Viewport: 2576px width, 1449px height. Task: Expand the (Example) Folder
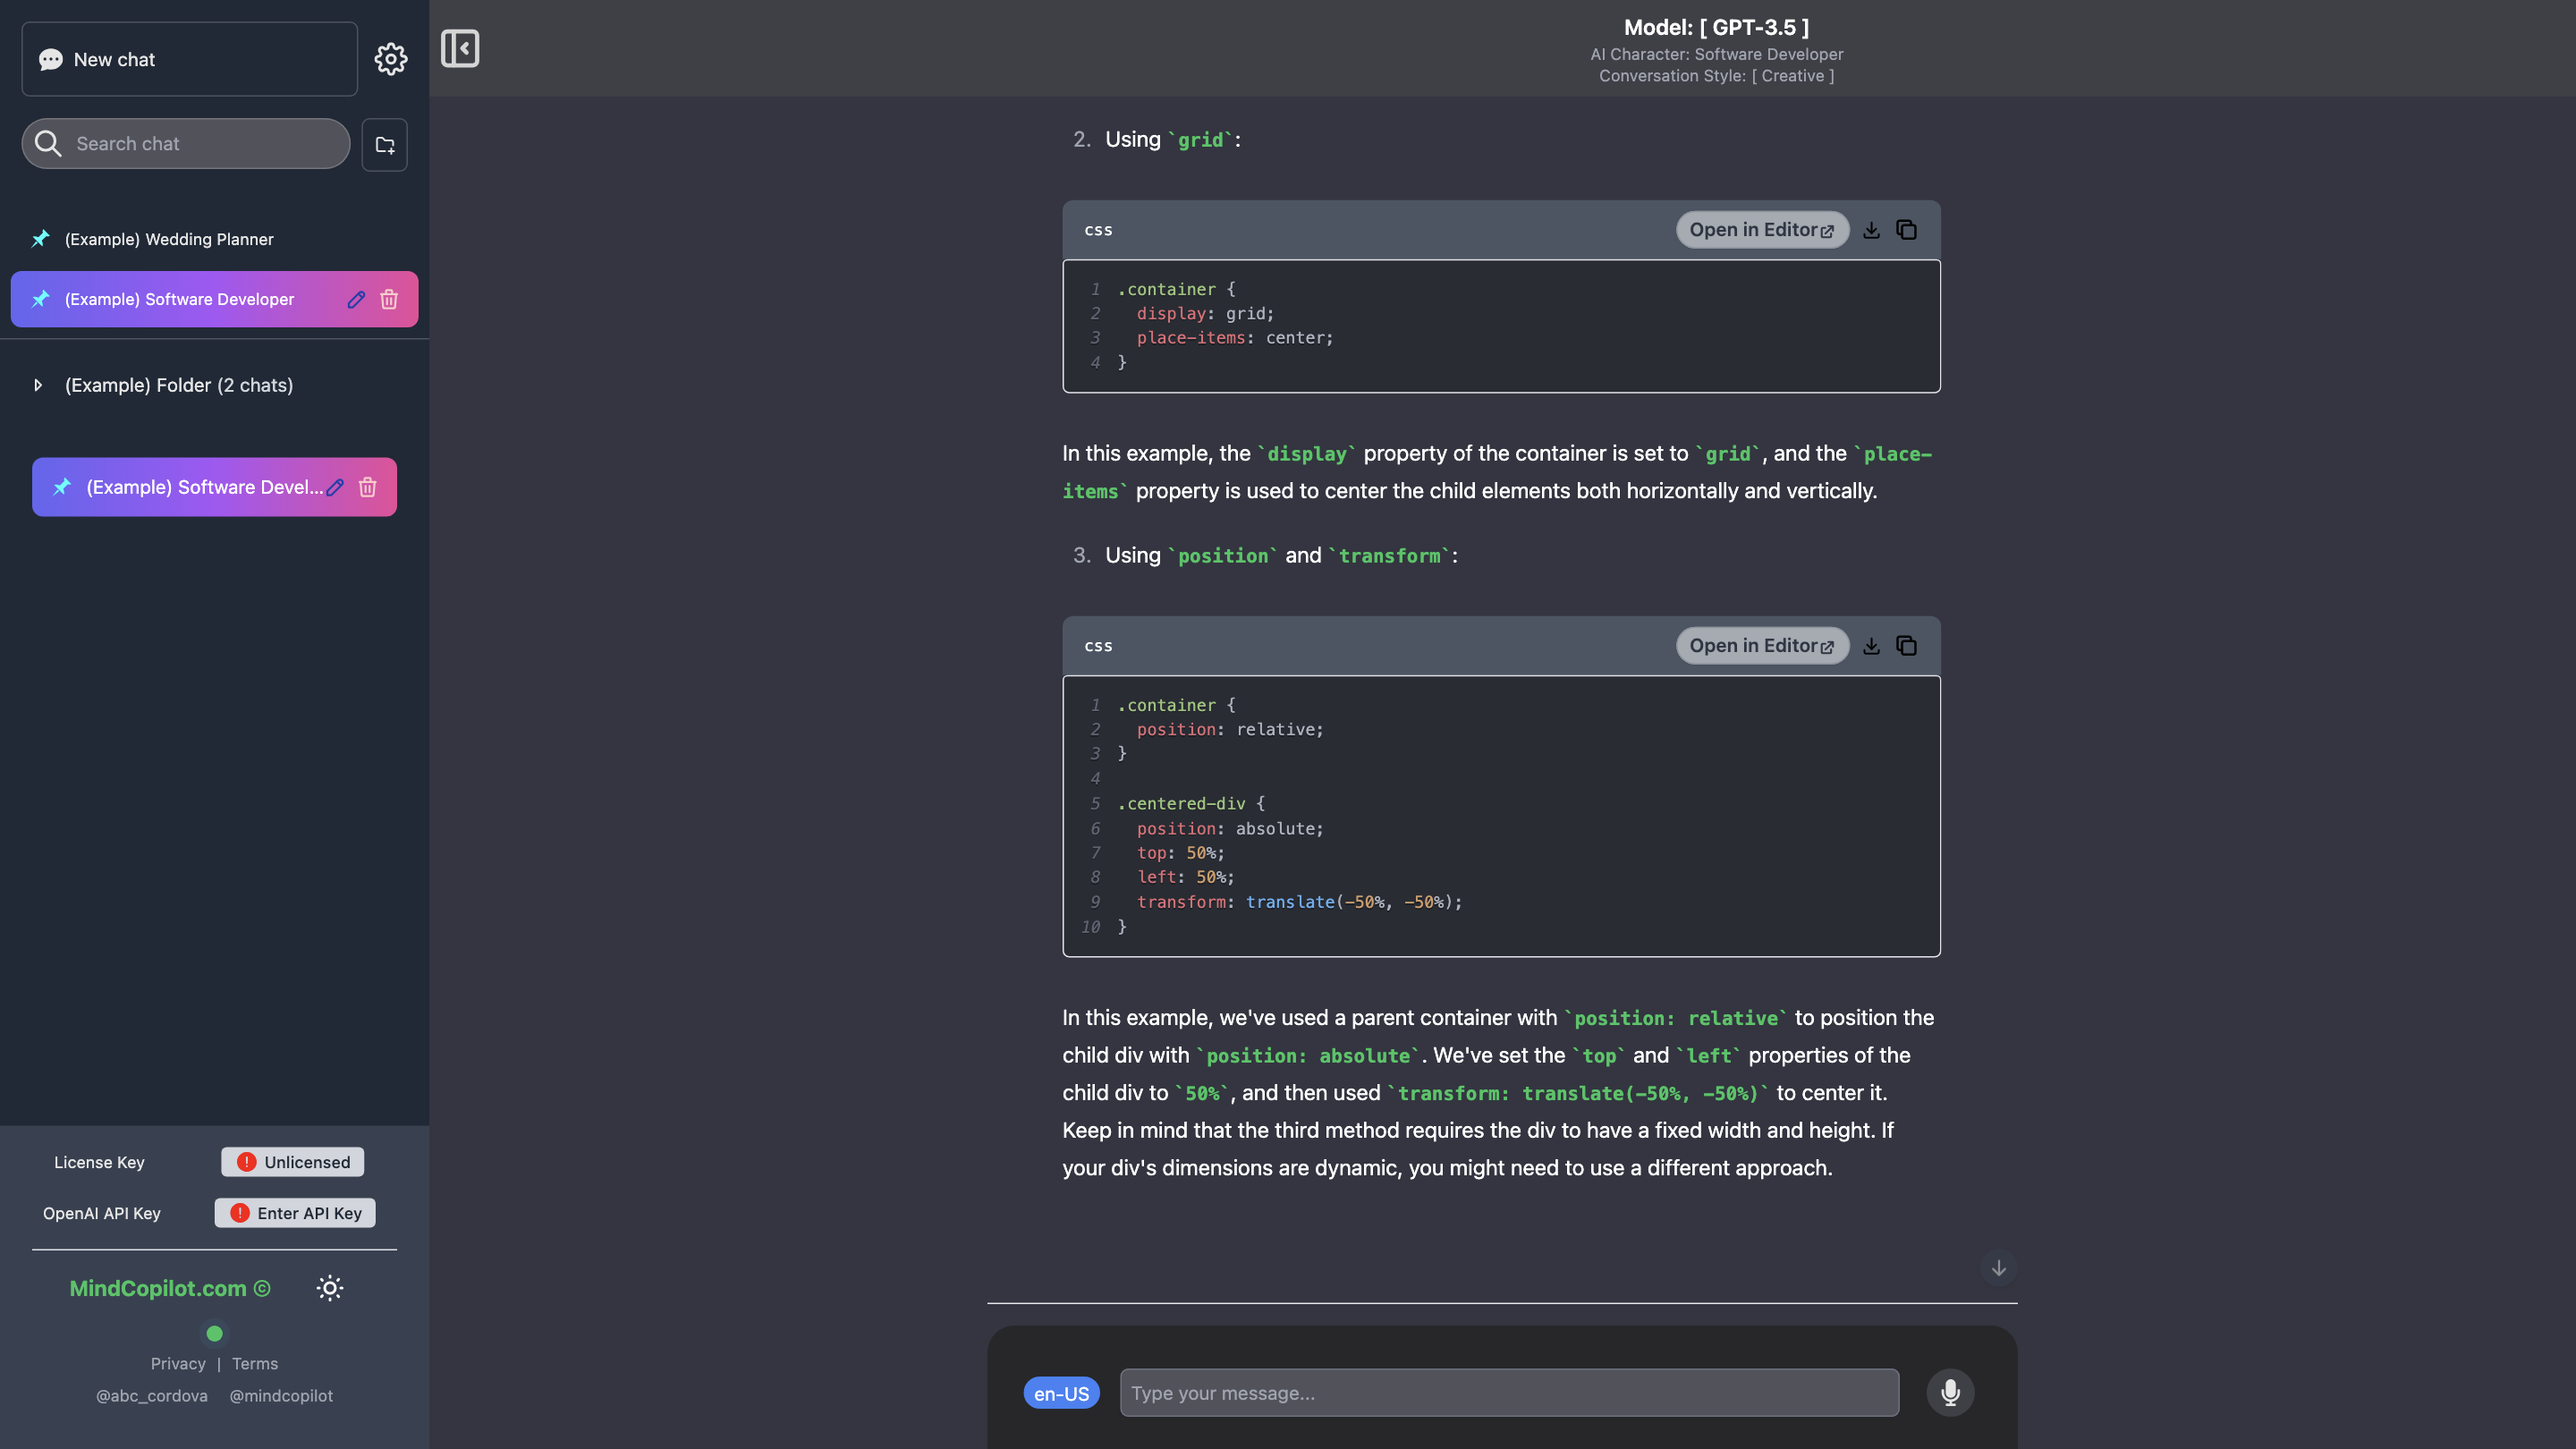pyautogui.click(x=38, y=385)
